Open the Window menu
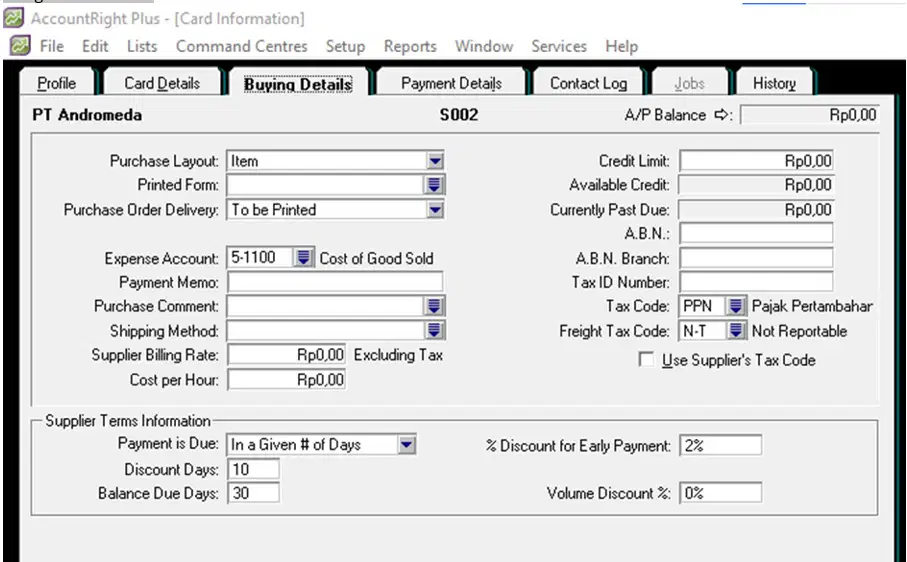907x562 pixels. tap(484, 46)
